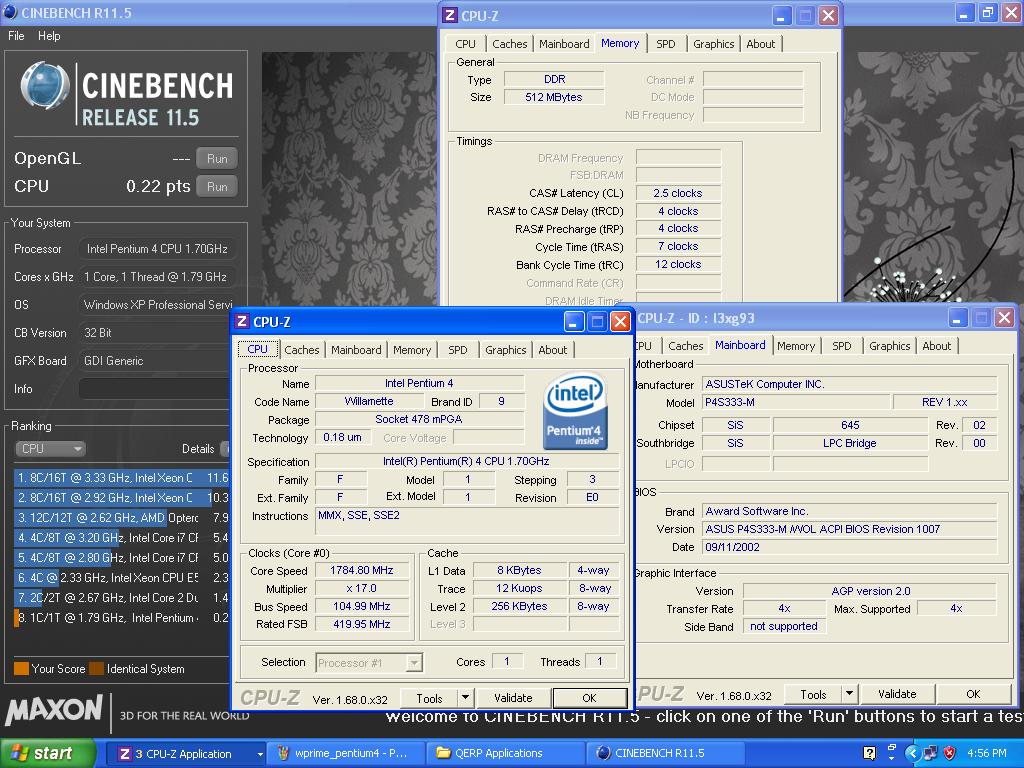
Task: Open the Help menu in Cinebench
Action: click(49, 36)
